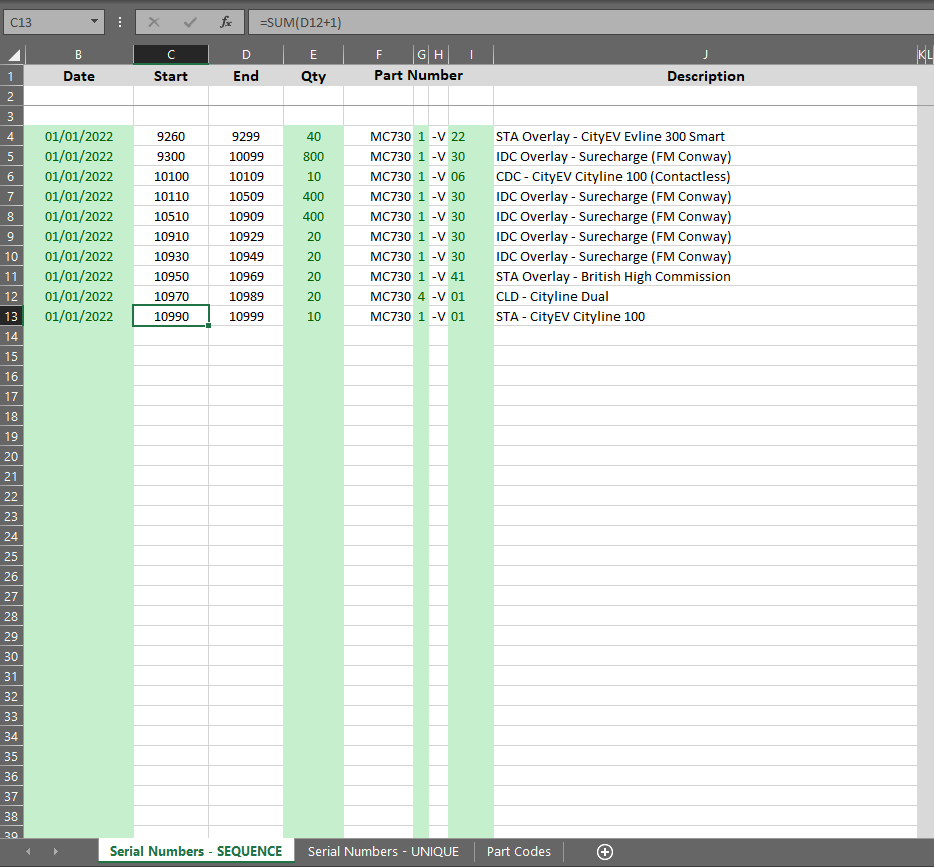Click the three-dot separator beside the Name Box

[x=119, y=21]
